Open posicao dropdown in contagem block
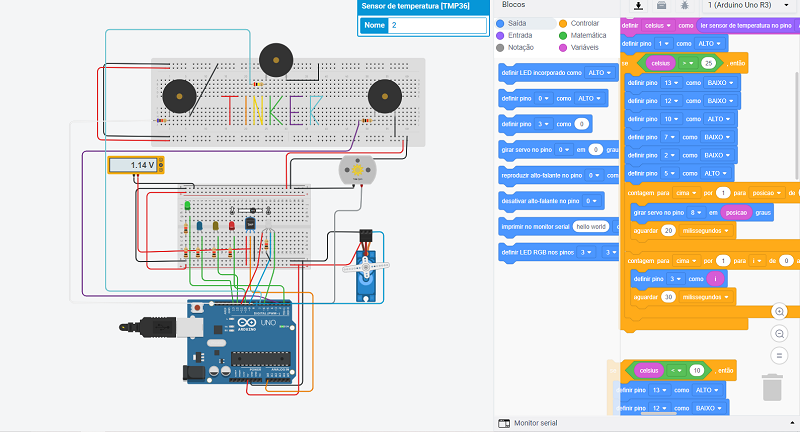The height and width of the screenshot is (432, 800). tap(767, 193)
